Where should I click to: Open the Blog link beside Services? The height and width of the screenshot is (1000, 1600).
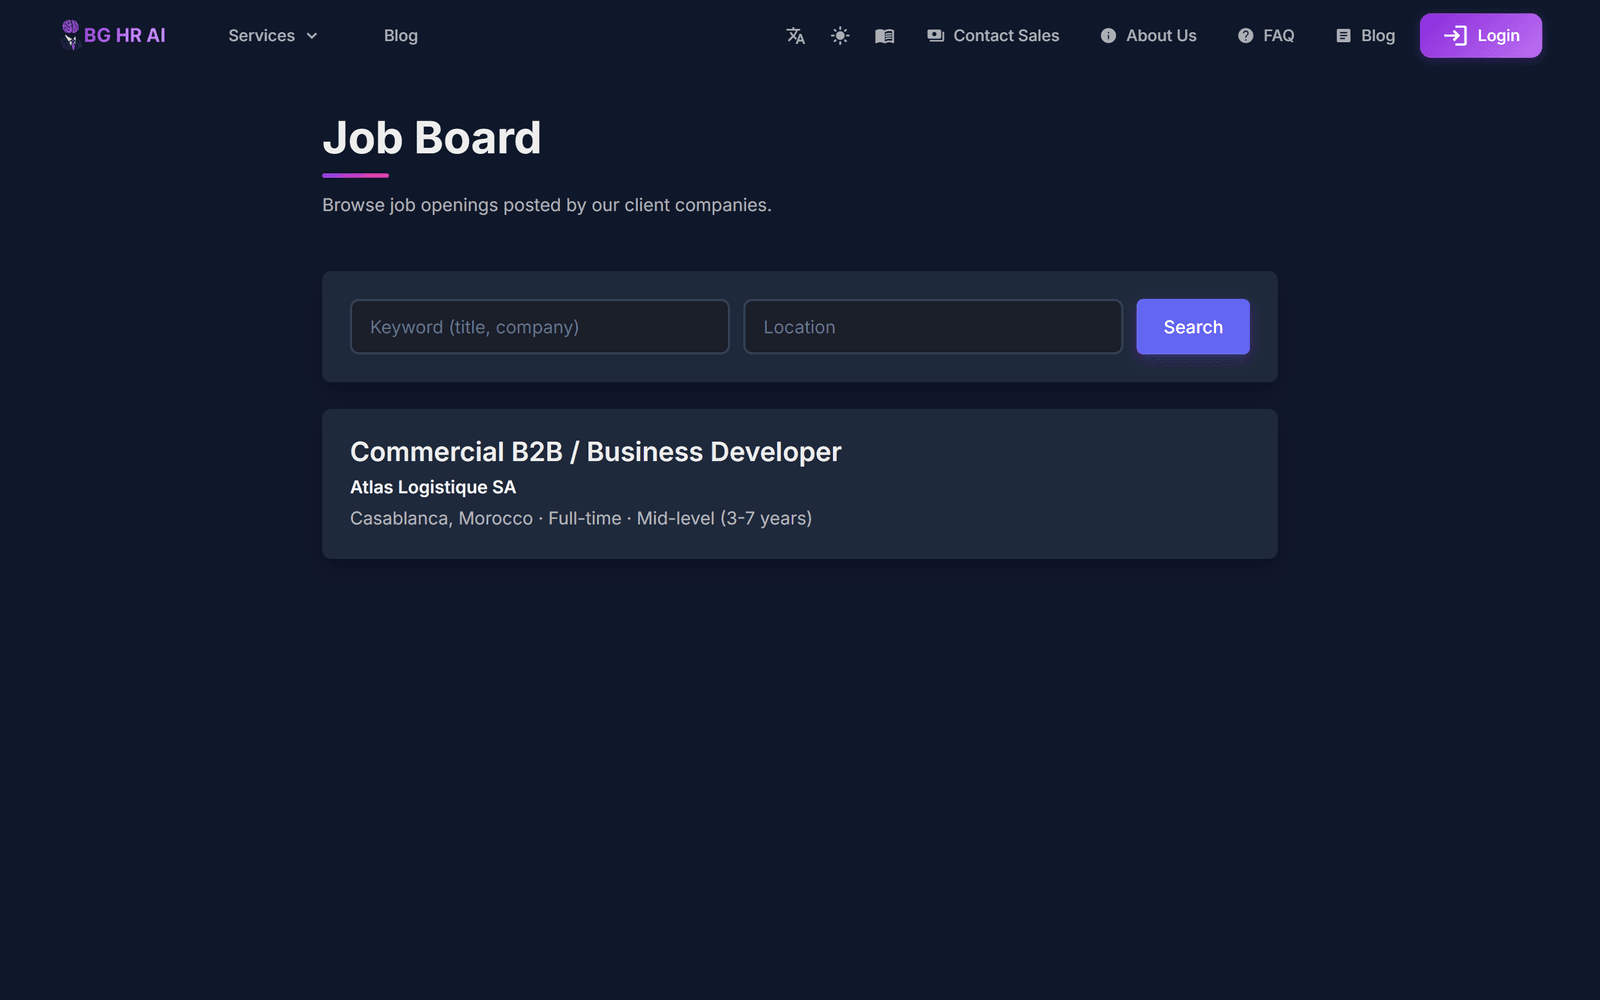[x=401, y=35]
